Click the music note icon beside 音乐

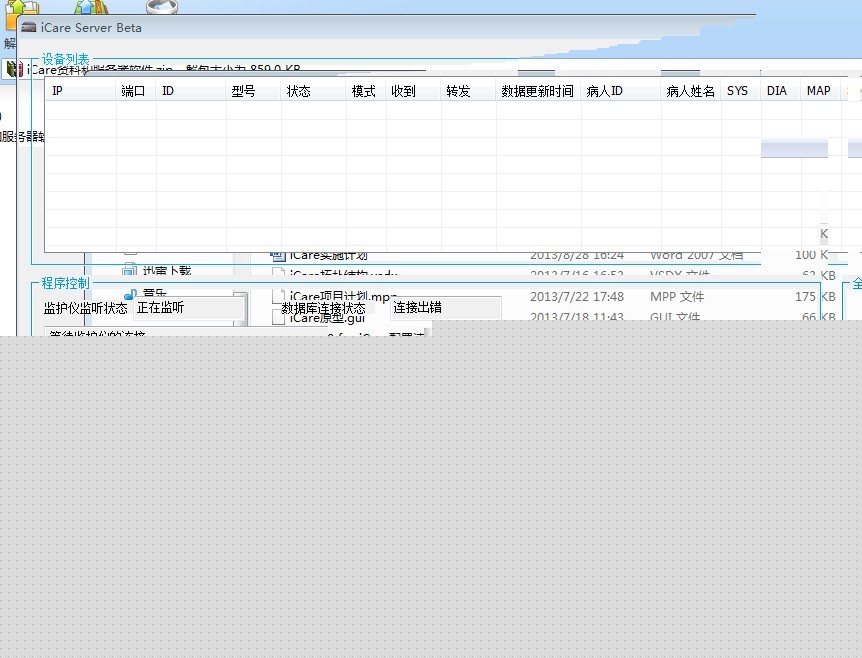pos(130,295)
